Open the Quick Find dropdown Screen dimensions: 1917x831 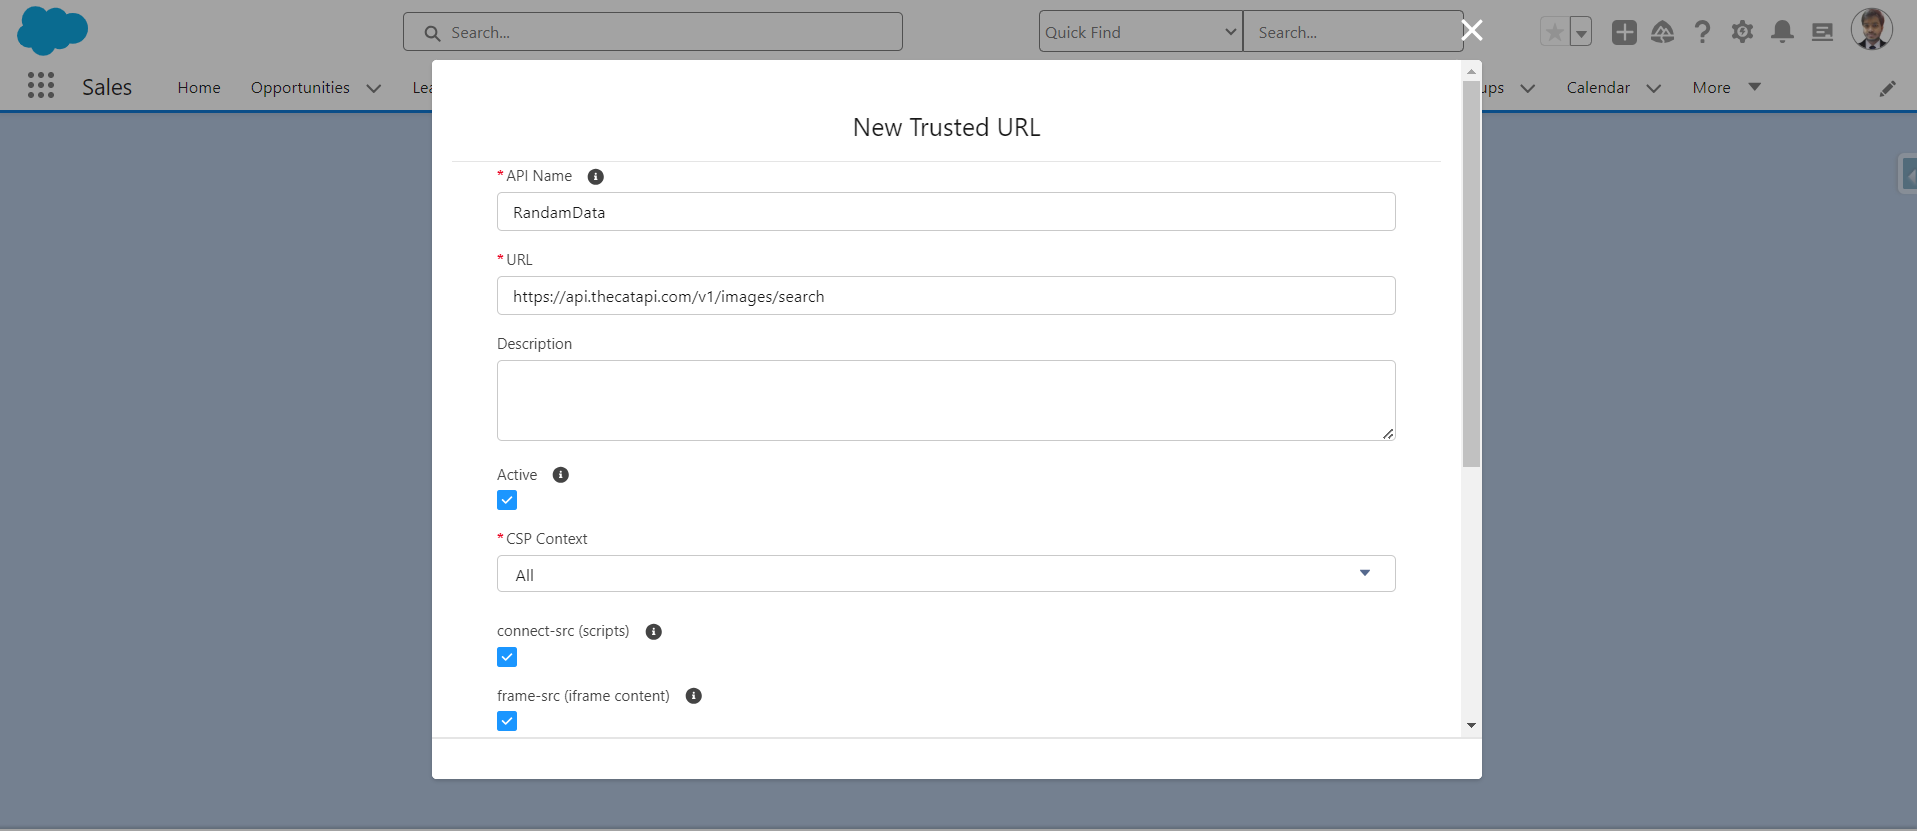[x=1140, y=32]
